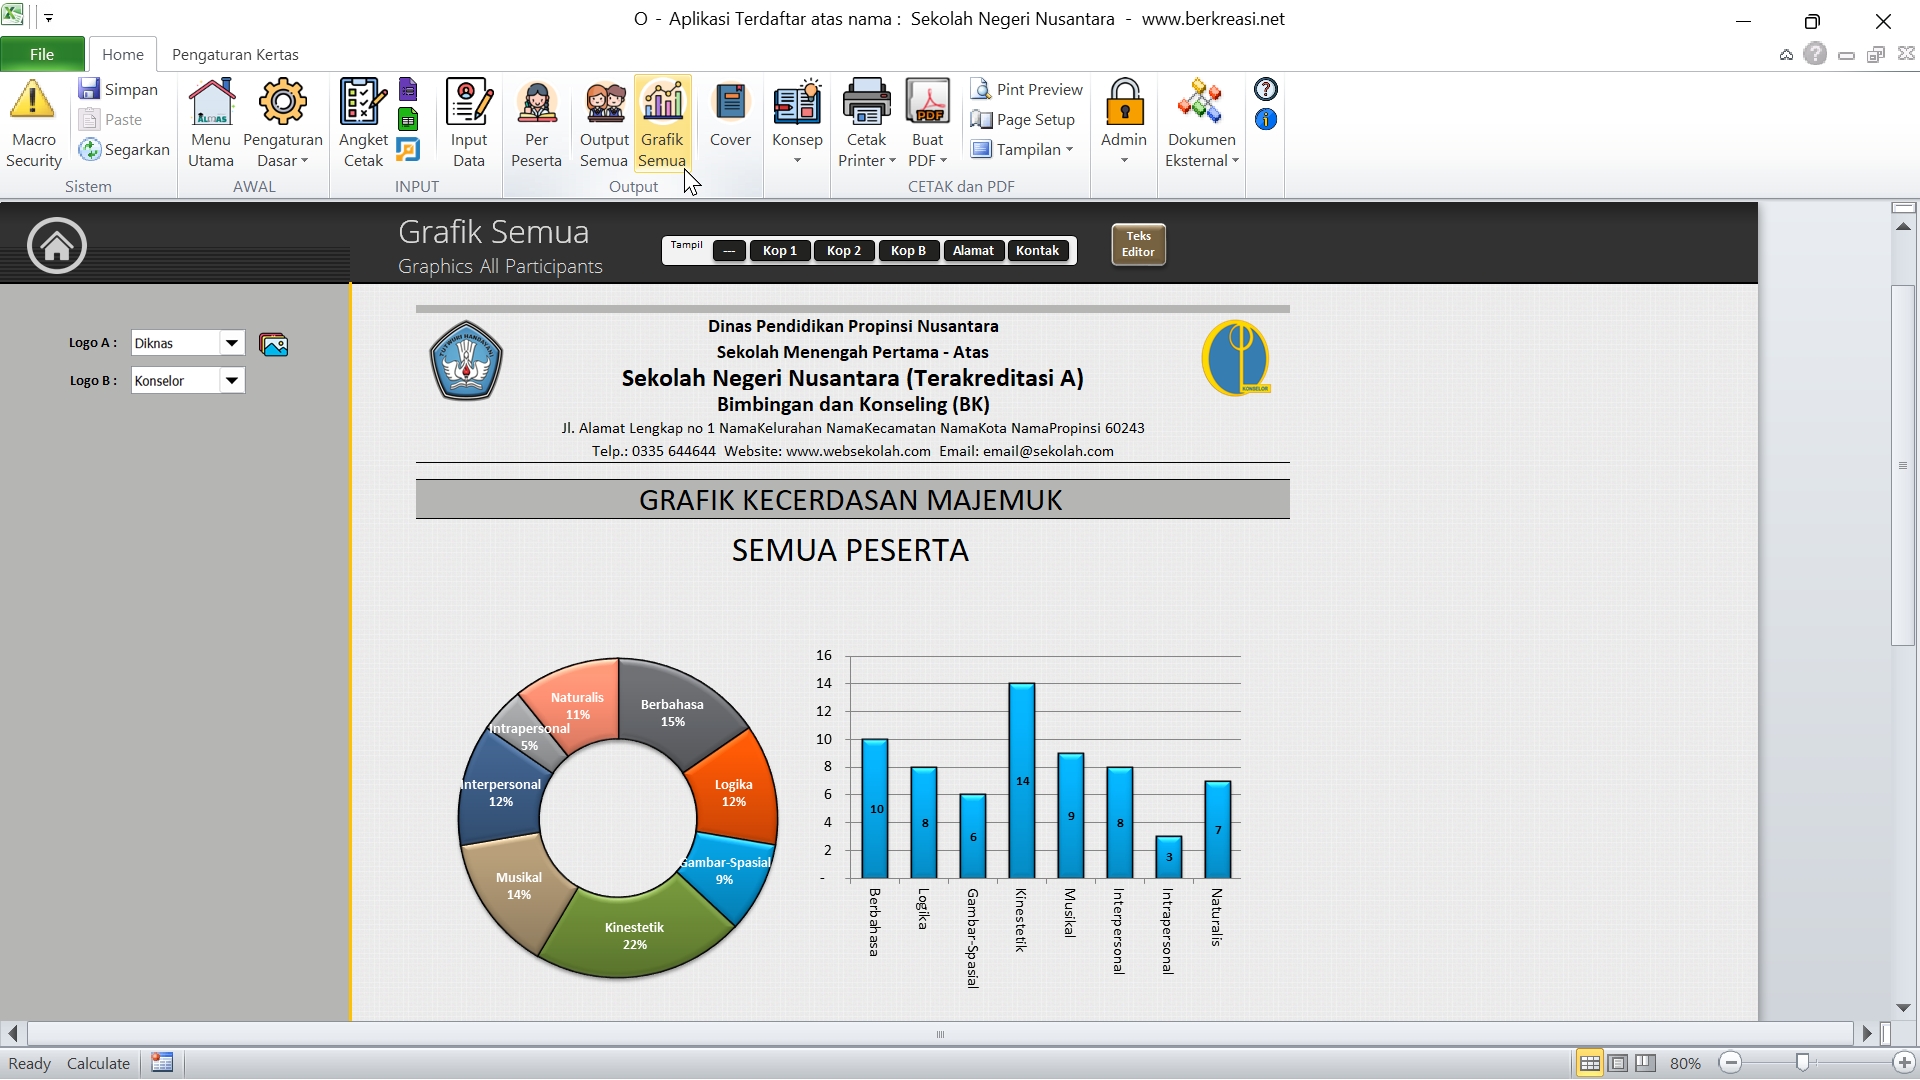This screenshot has width=1920, height=1080.
Task: Click the Simpan save button
Action: [119, 90]
